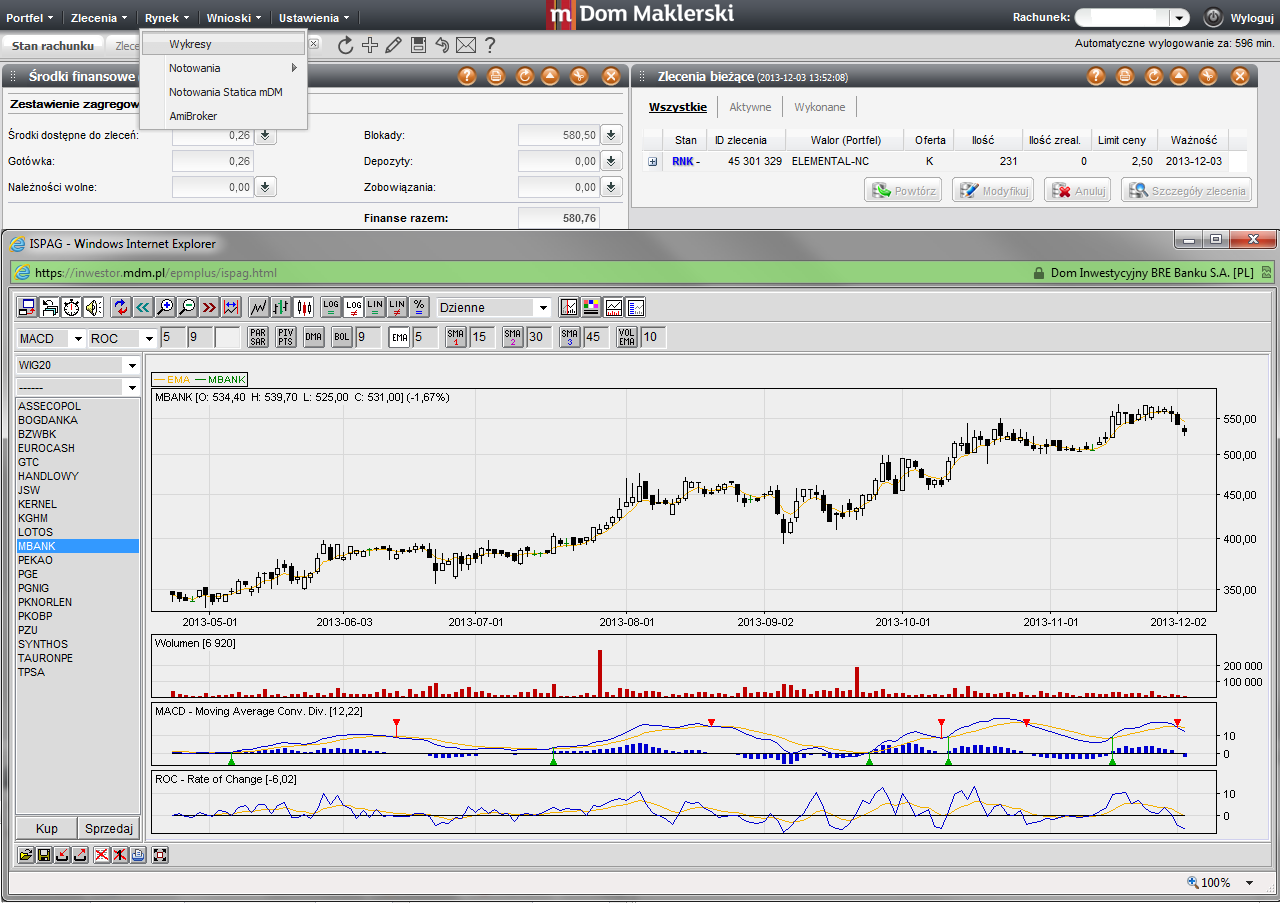Switch to the Aktywne orders tab

tap(750, 107)
